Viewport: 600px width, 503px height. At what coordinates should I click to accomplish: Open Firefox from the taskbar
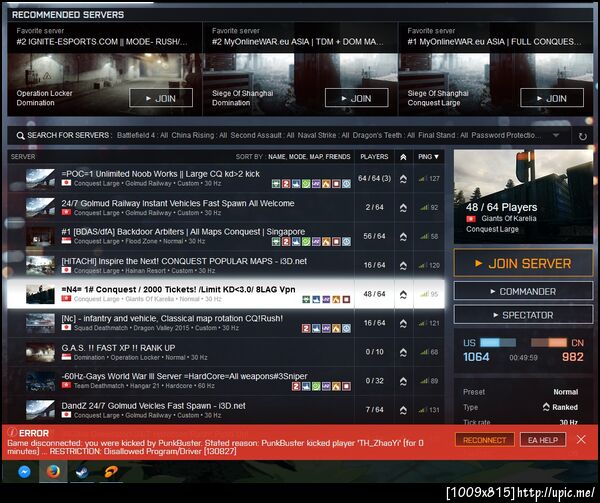[53, 472]
